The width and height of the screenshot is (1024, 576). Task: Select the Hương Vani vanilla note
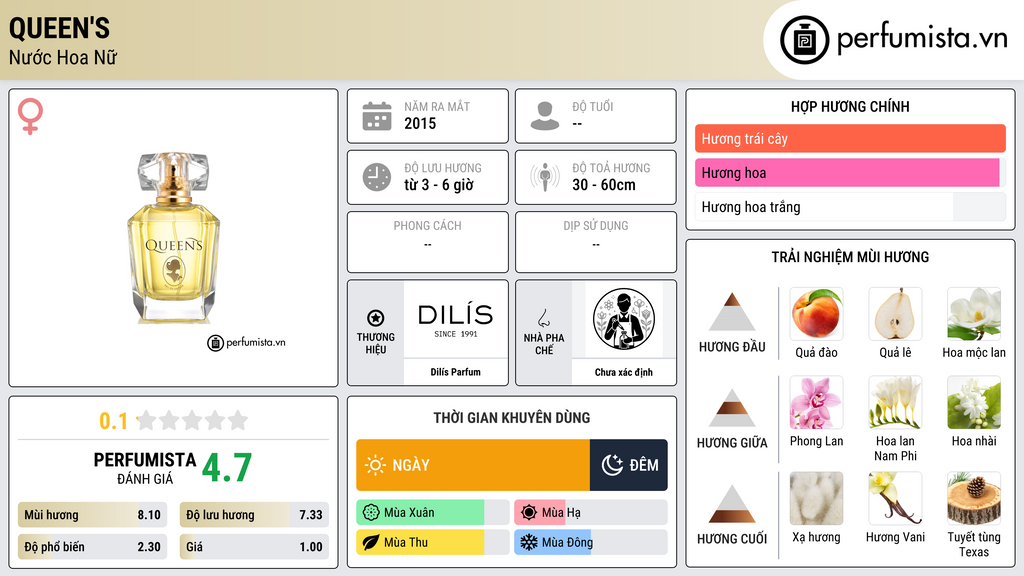coord(895,498)
